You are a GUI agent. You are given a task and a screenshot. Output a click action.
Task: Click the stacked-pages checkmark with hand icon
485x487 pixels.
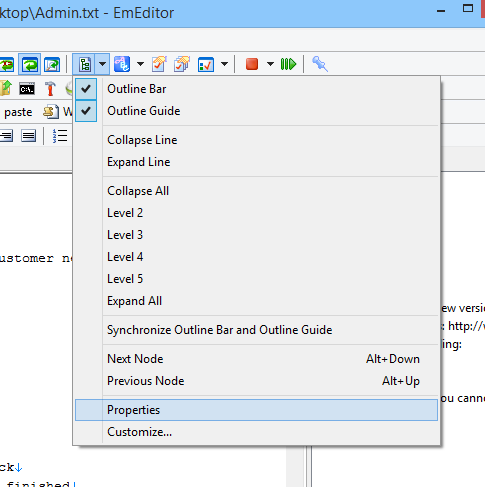(x=182, y=64)
